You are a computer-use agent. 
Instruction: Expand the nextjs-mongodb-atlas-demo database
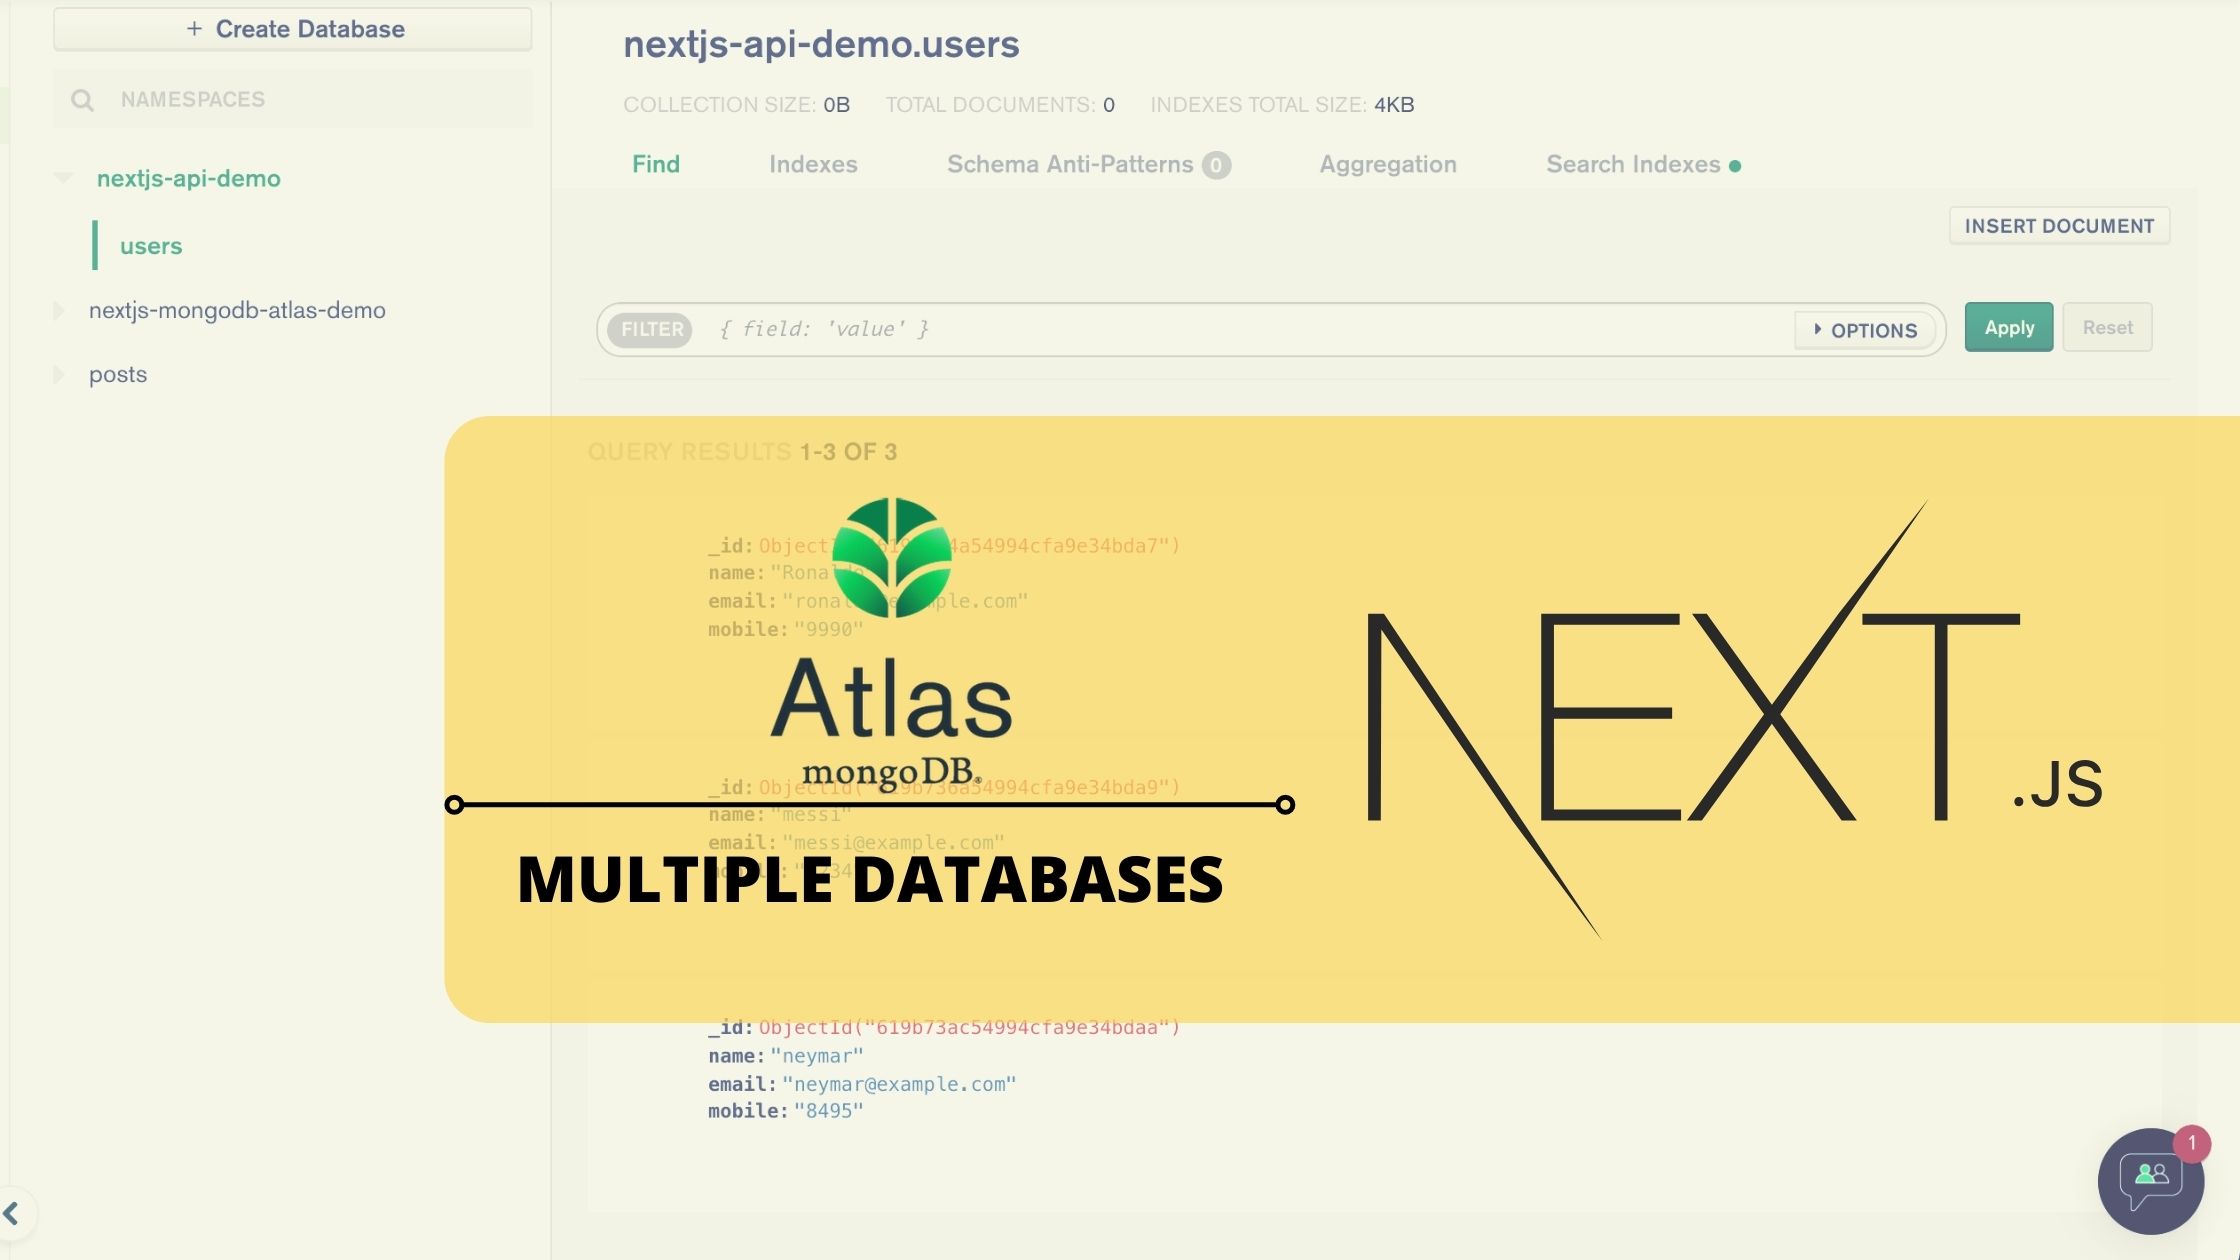59,310
